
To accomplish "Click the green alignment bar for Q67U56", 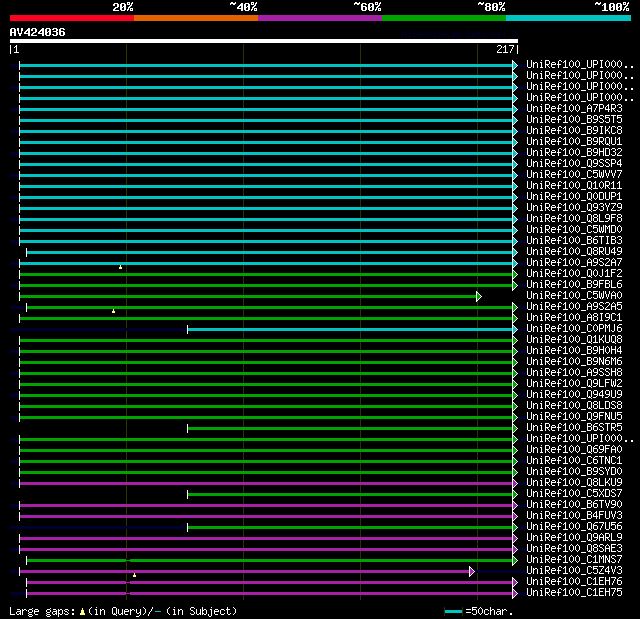I will point(350,528).
